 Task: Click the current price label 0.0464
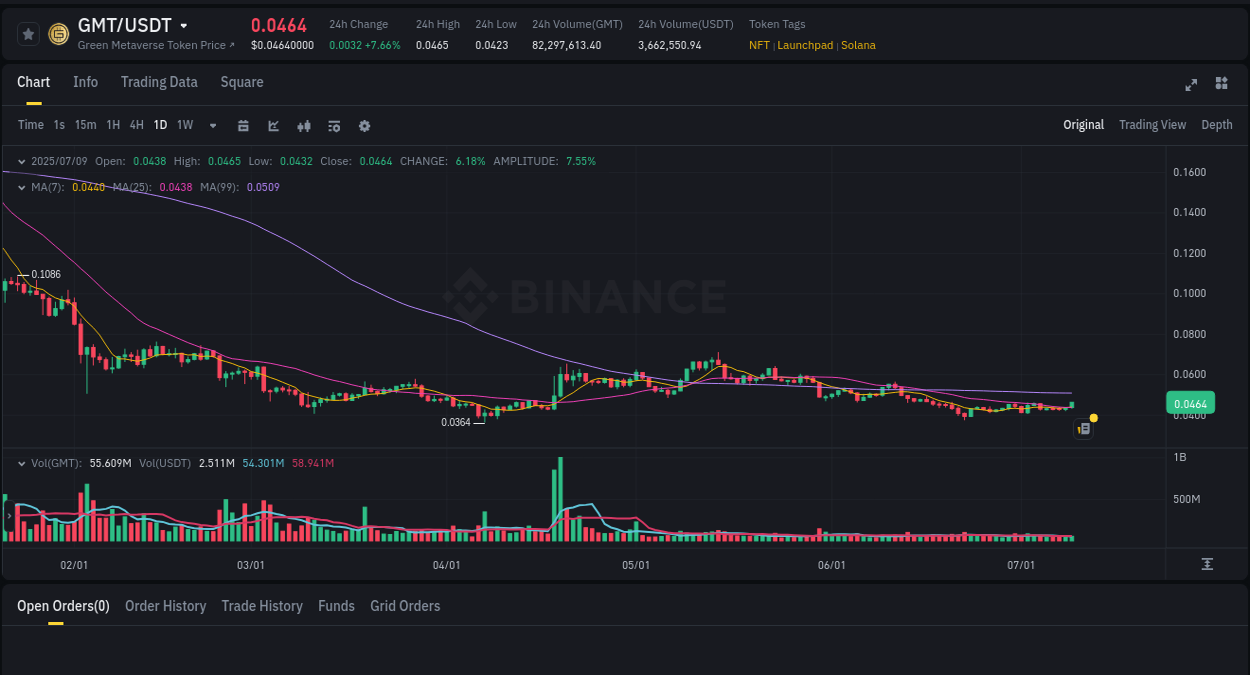[x=1190, y=402]
